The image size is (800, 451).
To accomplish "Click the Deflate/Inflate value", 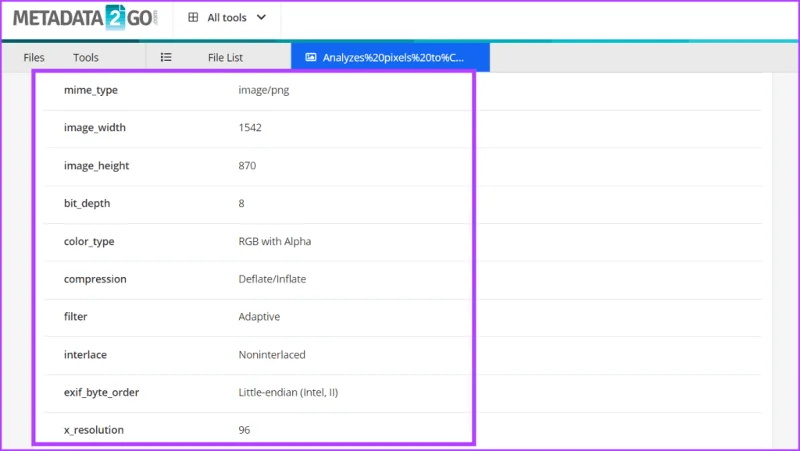I will point(272,279).
